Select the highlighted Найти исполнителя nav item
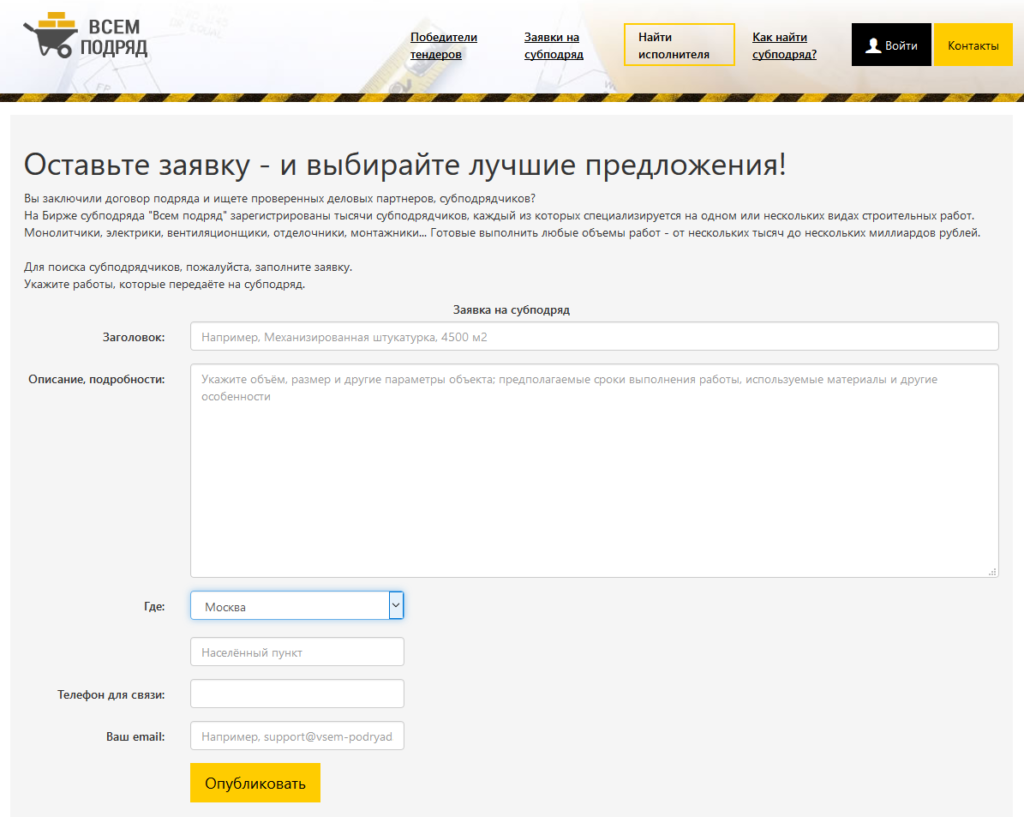The height and width of the screenshot is (817, 1024). coord(679,44)
